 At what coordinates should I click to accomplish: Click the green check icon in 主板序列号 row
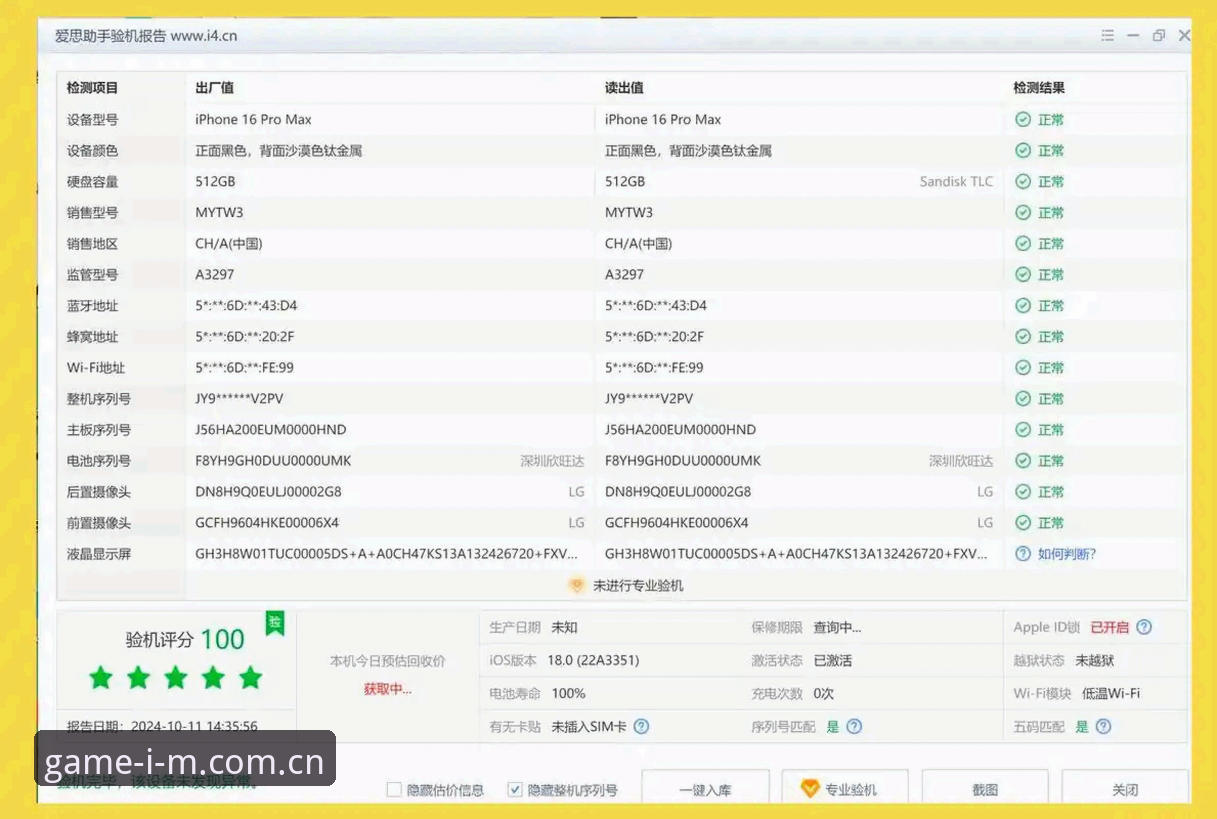[x=1023, y=429]
